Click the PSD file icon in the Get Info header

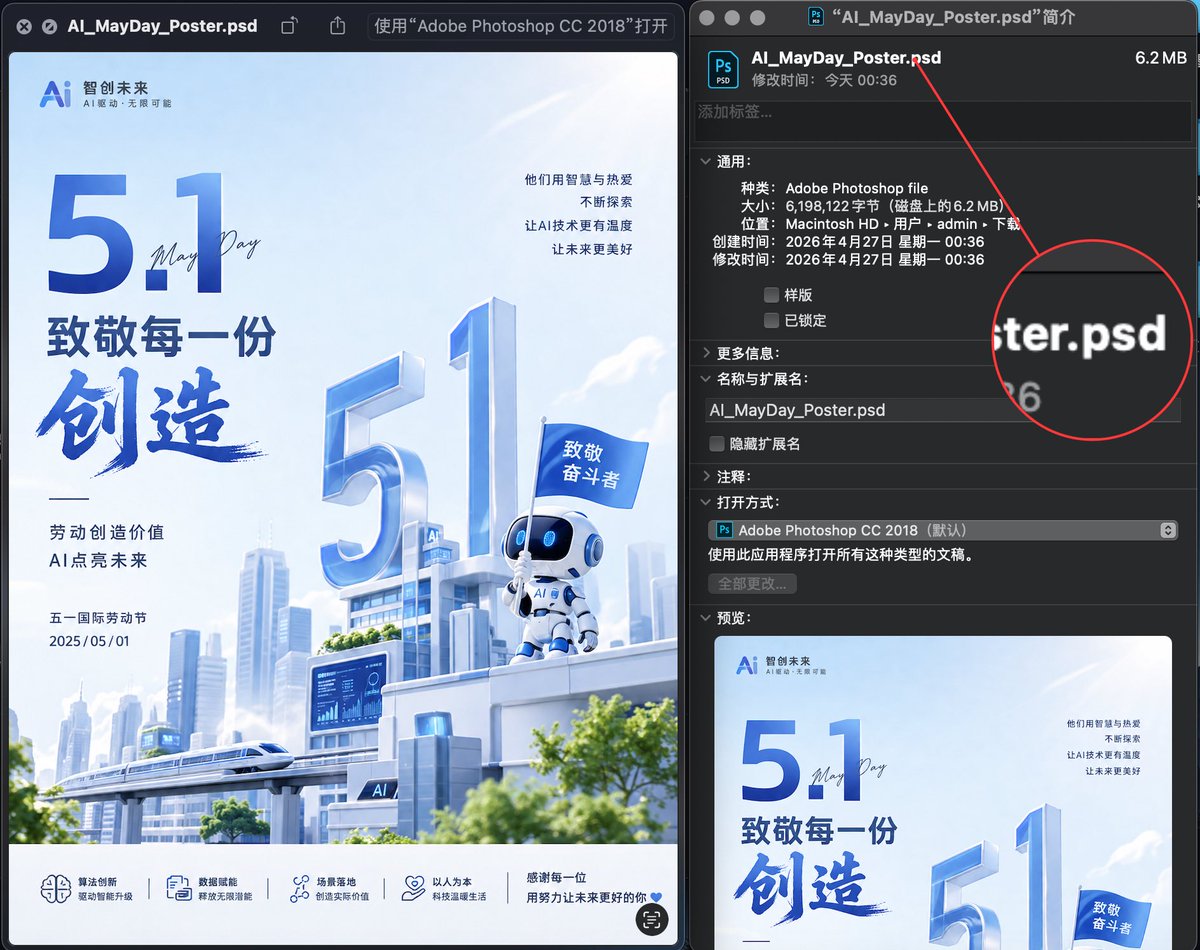click(x=722, y=68)
